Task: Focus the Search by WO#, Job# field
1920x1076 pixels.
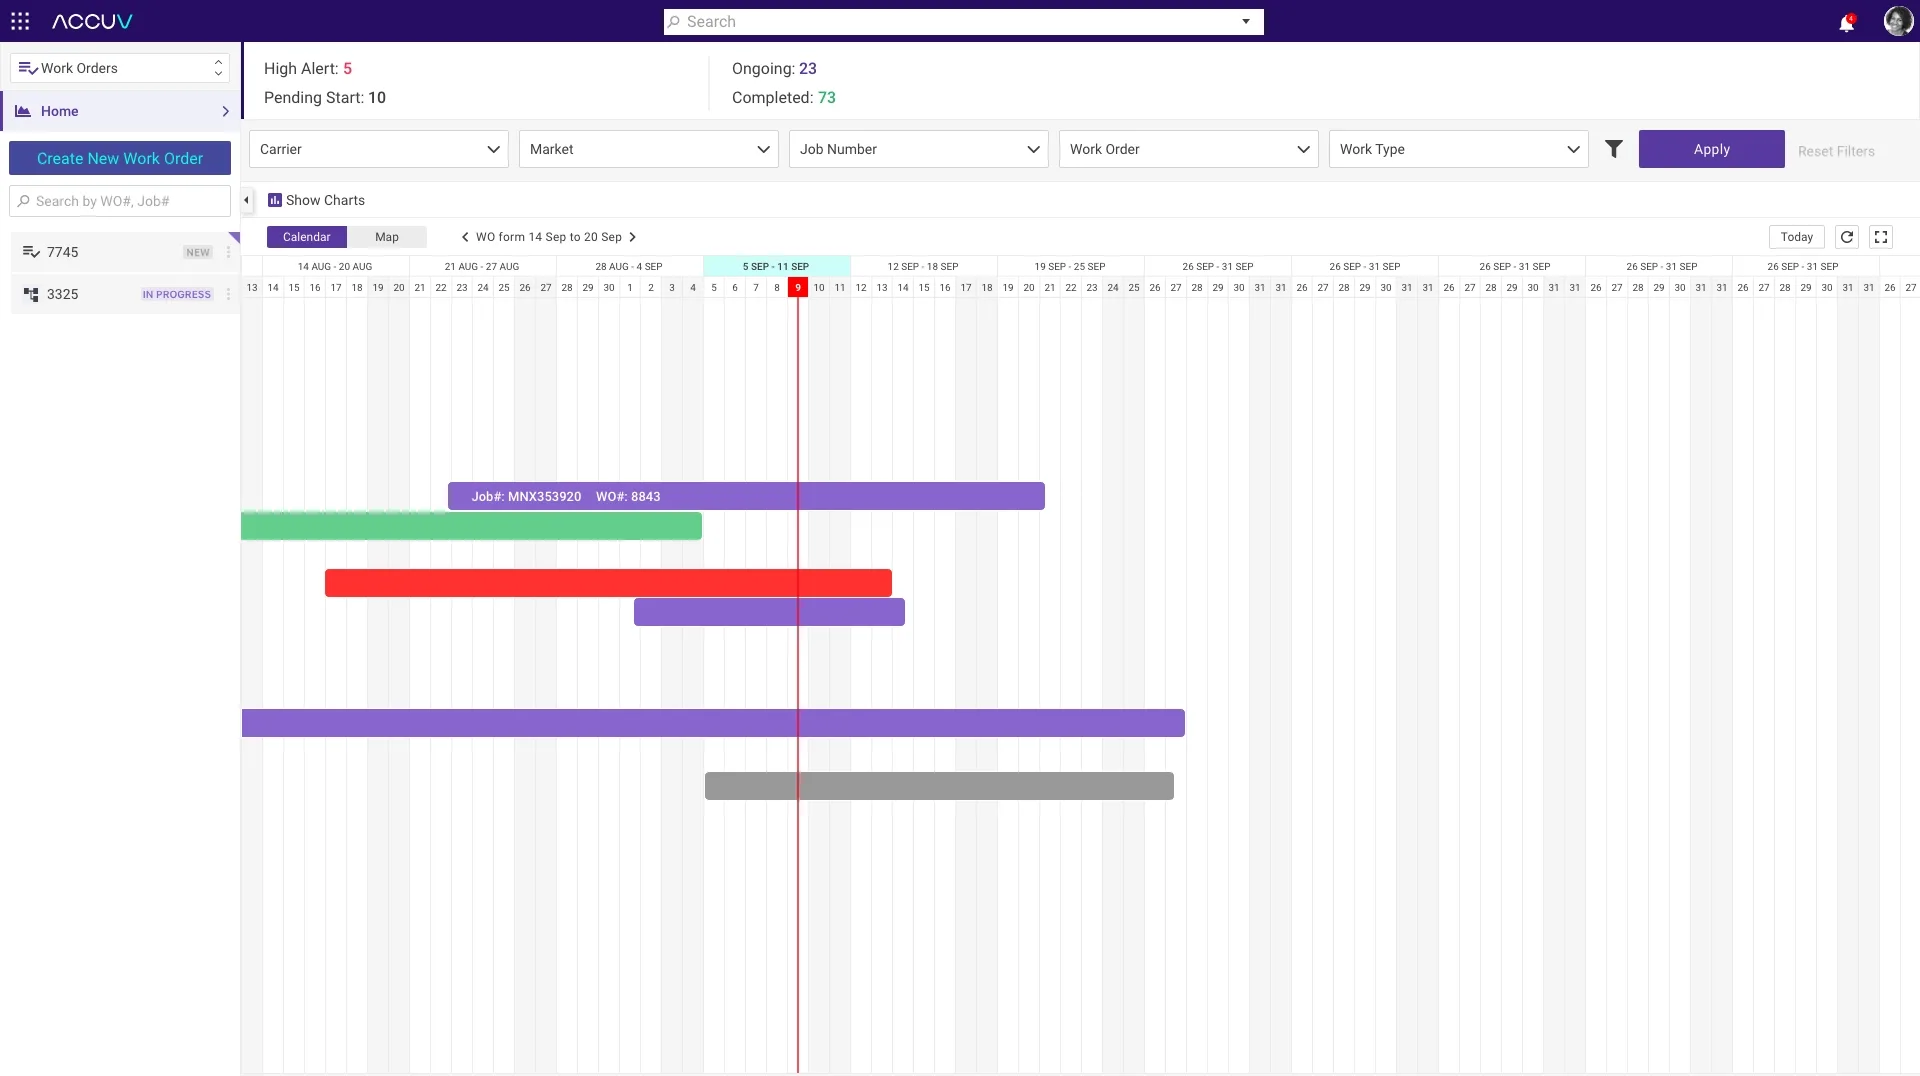Action: (120, 201)
